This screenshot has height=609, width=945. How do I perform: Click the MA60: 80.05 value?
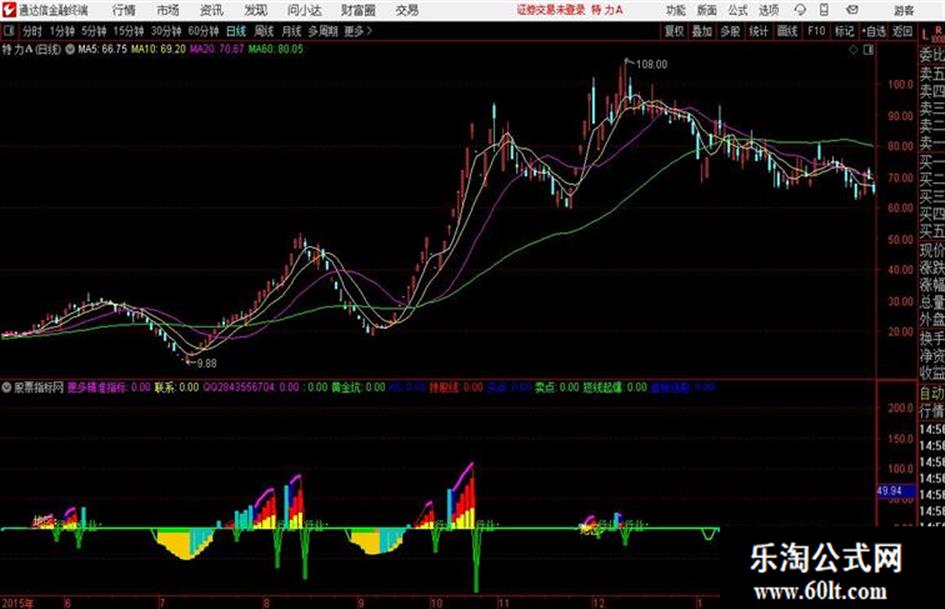276,49
